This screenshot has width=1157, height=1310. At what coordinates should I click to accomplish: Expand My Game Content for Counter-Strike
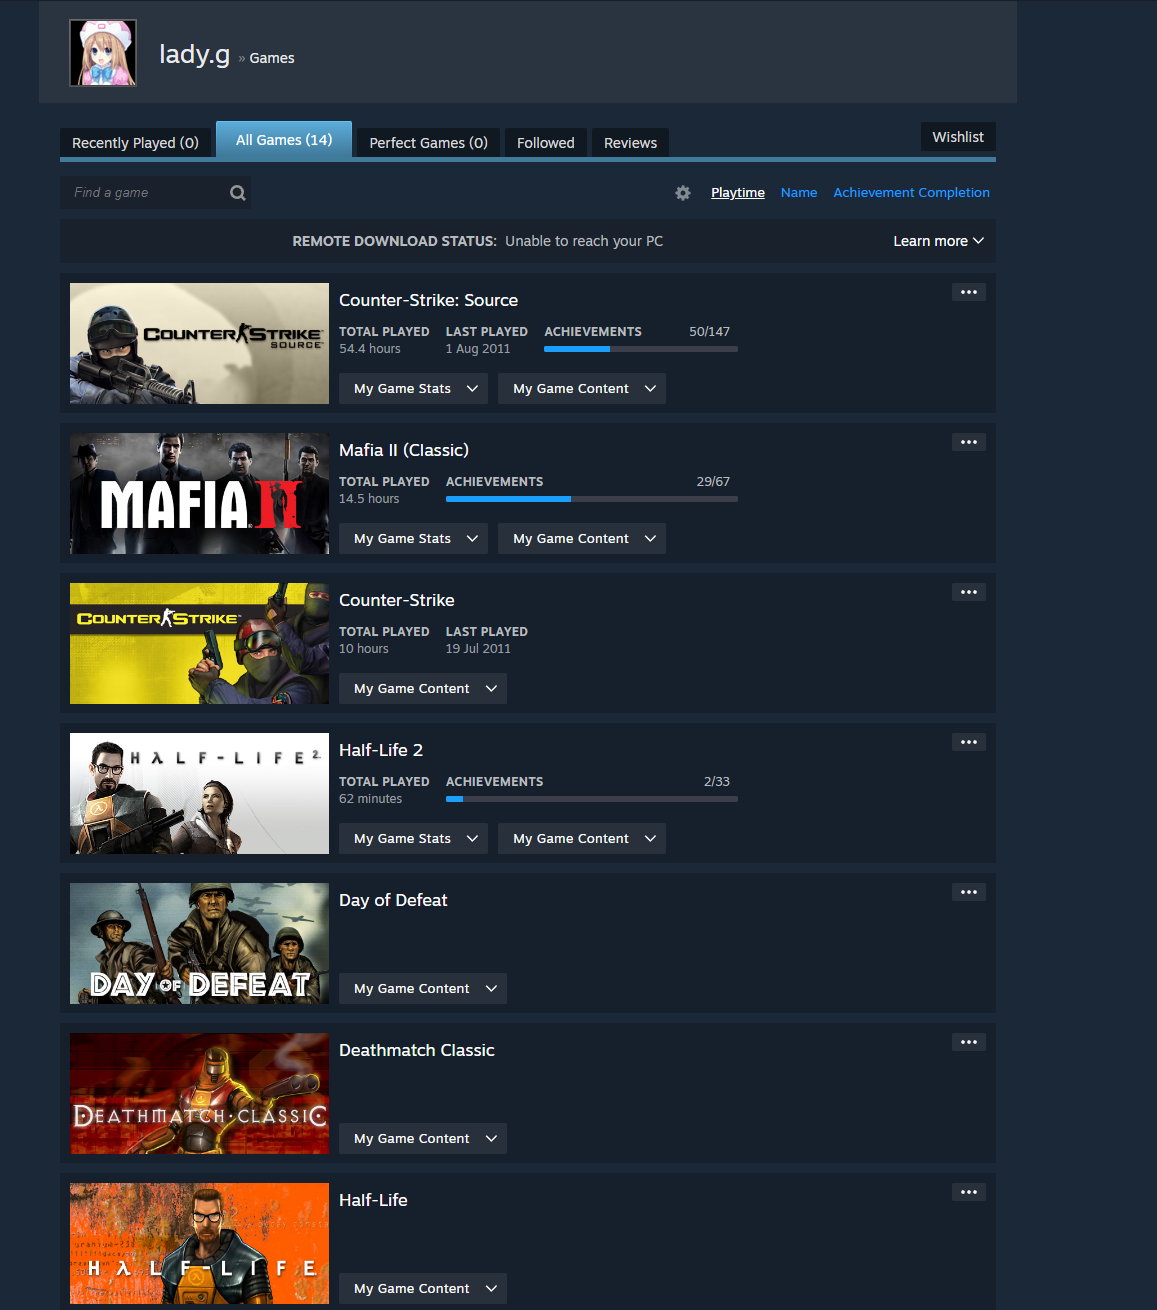click(x=423, y=688)
